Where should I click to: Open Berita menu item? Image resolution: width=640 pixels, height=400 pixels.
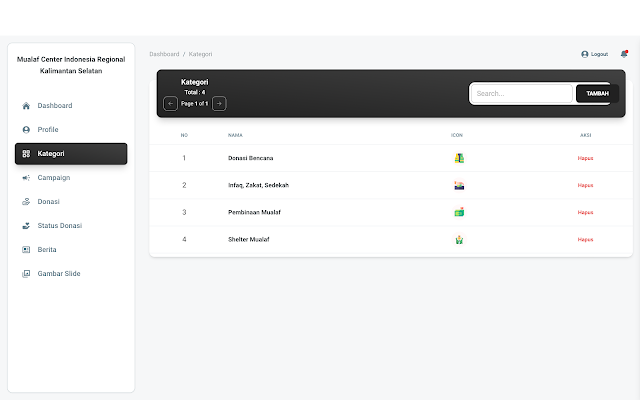[x=71, y=250]
